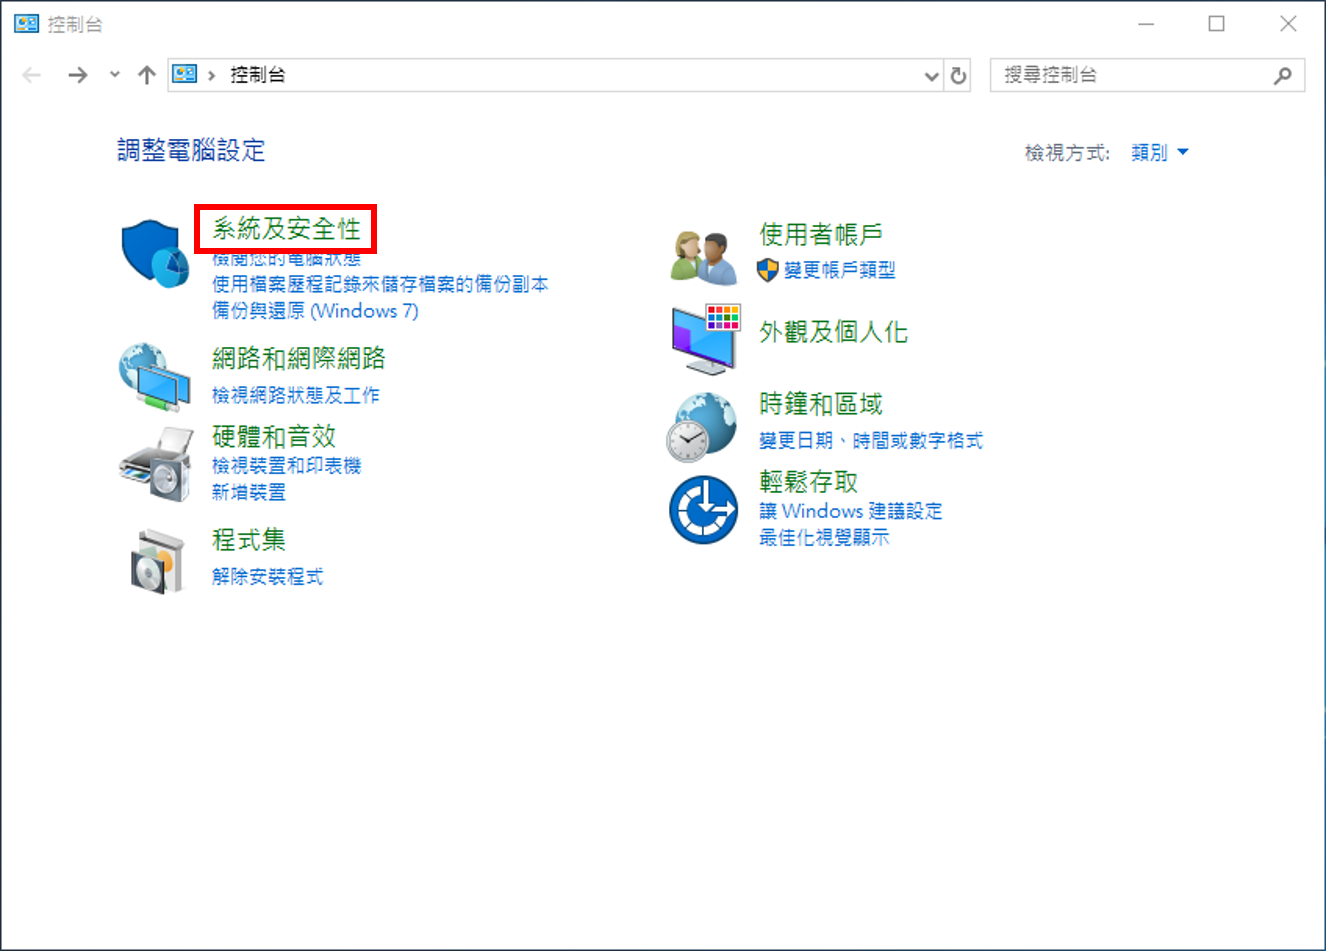Image resolution: width=1326 pixels, height=951 pixels.
Task: Click the Control Panel title bar icon
Action: point(26,23)
